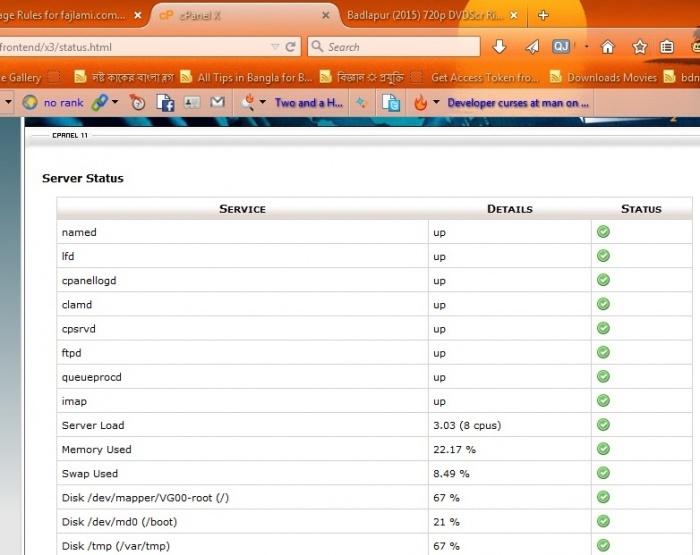Click the chain link toolbar icon

99,103
